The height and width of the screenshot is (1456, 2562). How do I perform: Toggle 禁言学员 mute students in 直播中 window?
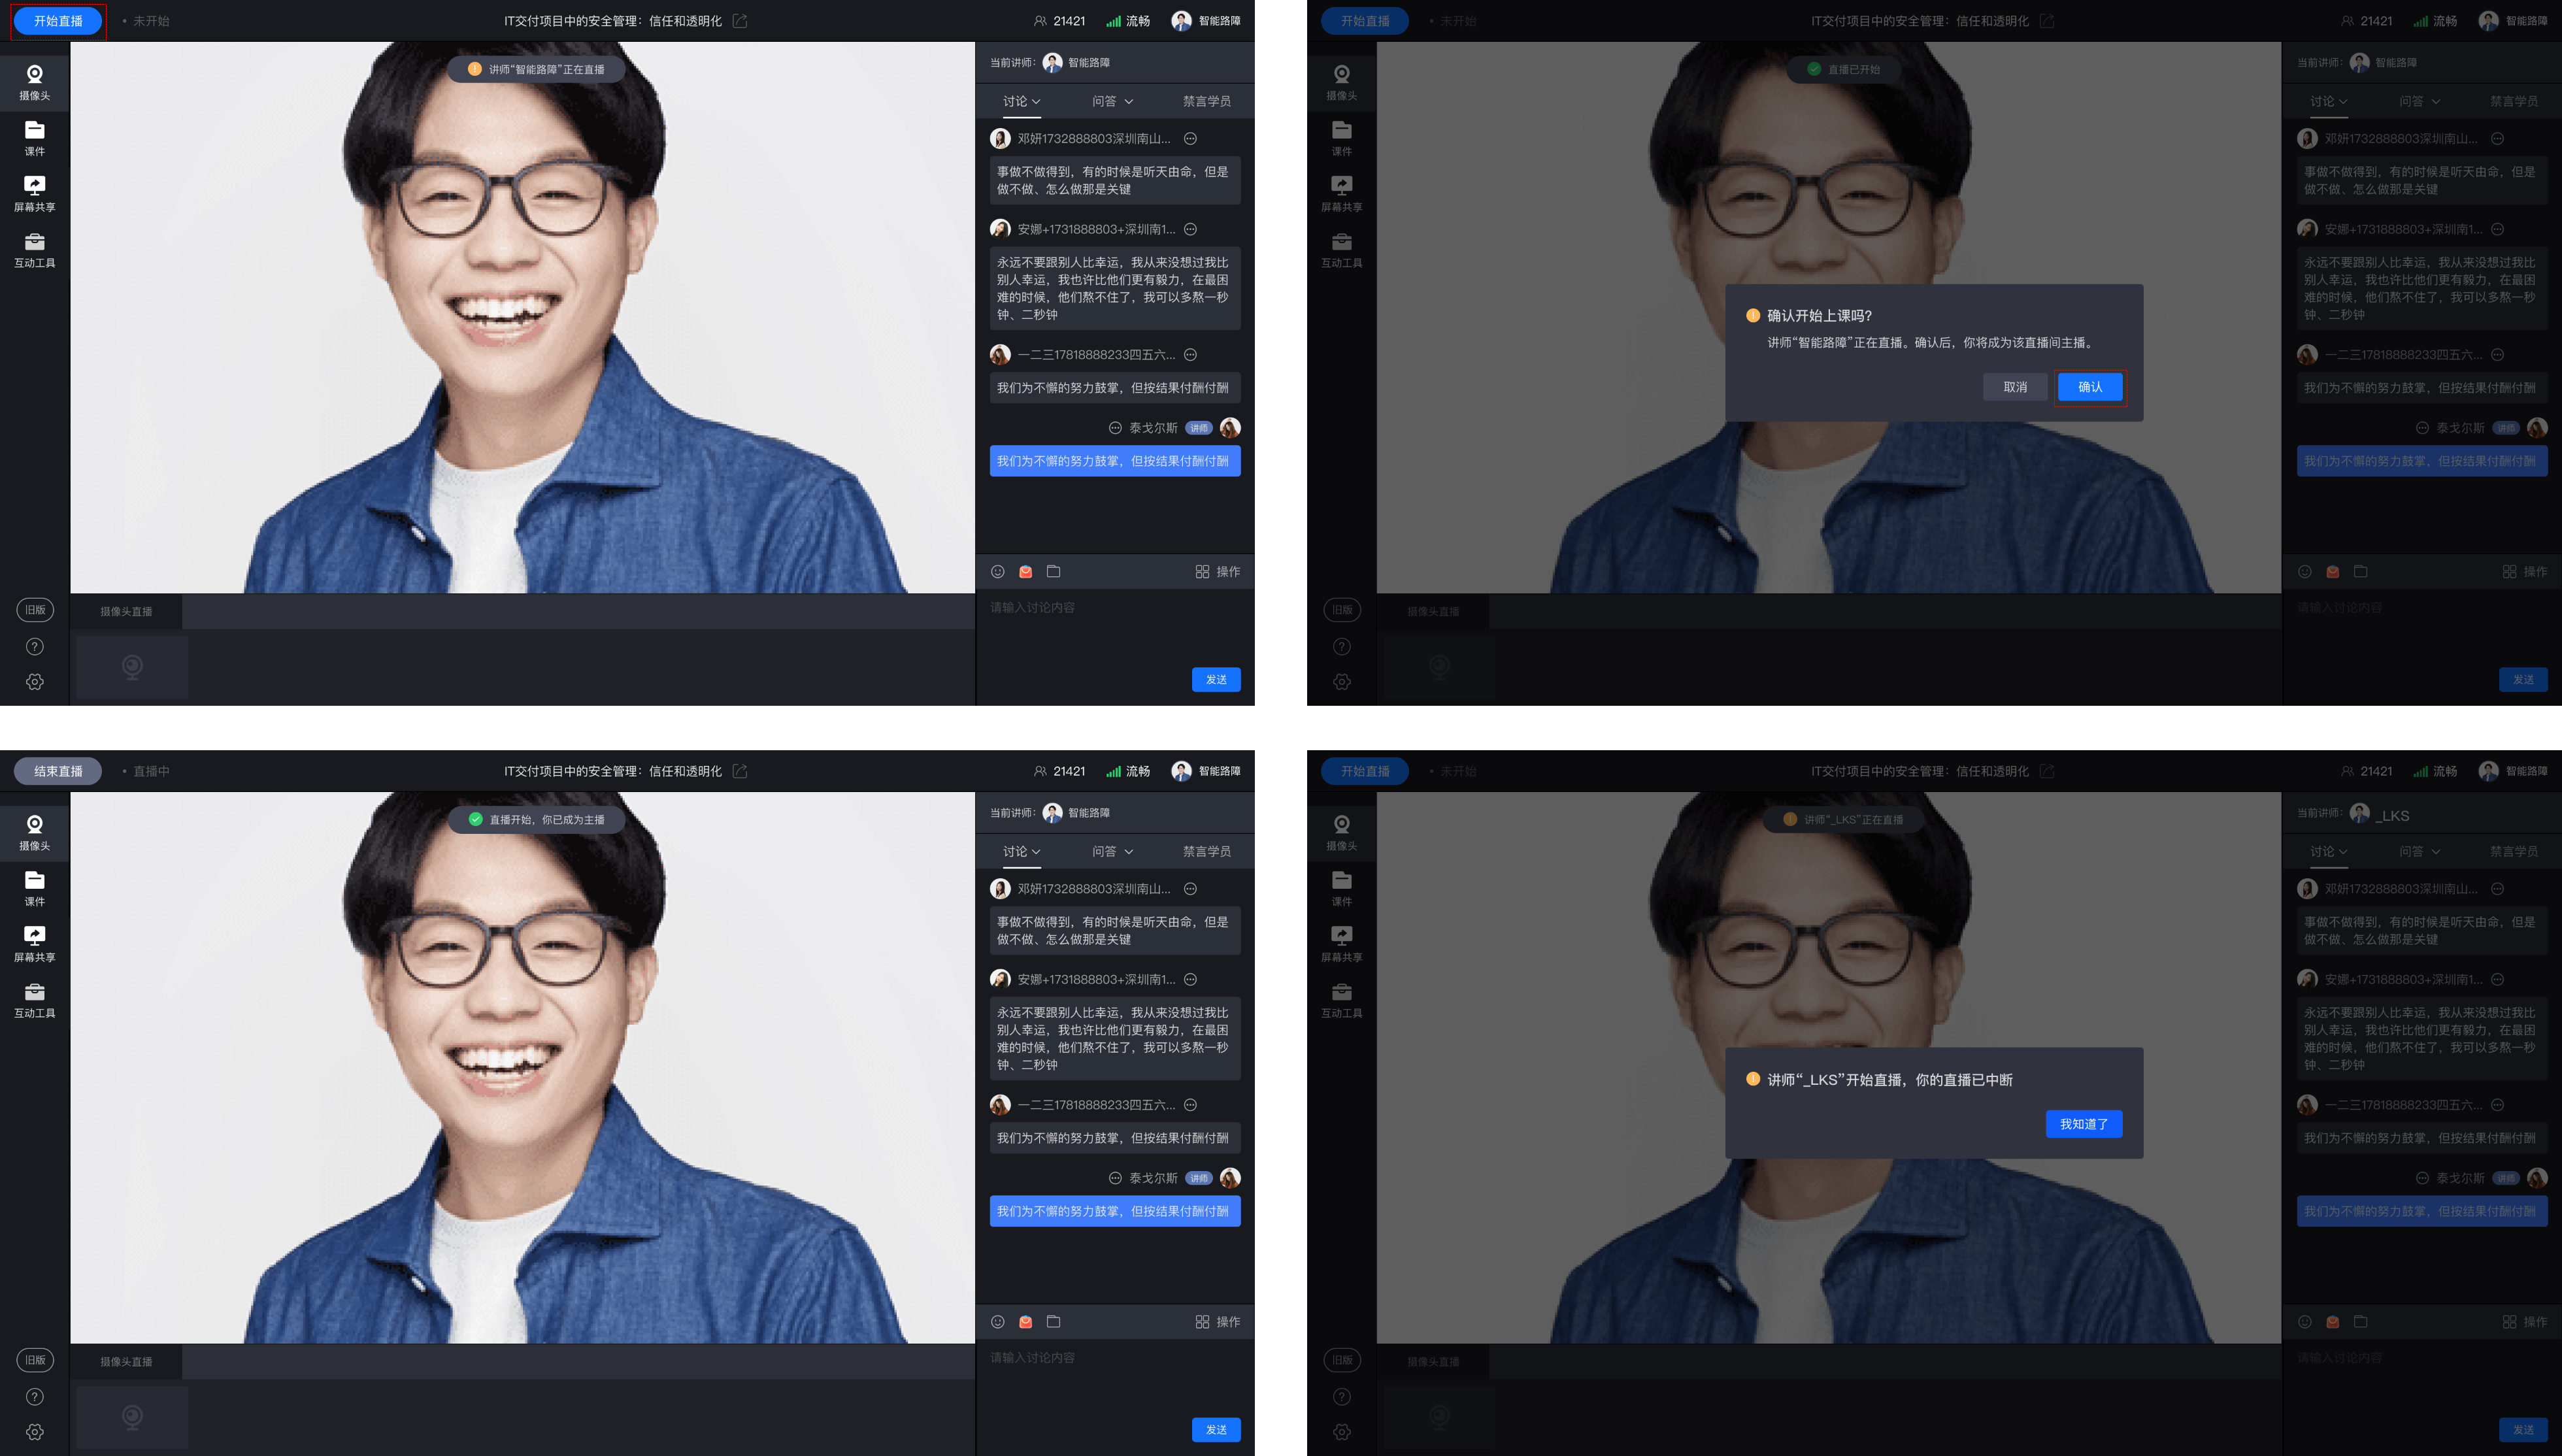[x=1206, y=851]
